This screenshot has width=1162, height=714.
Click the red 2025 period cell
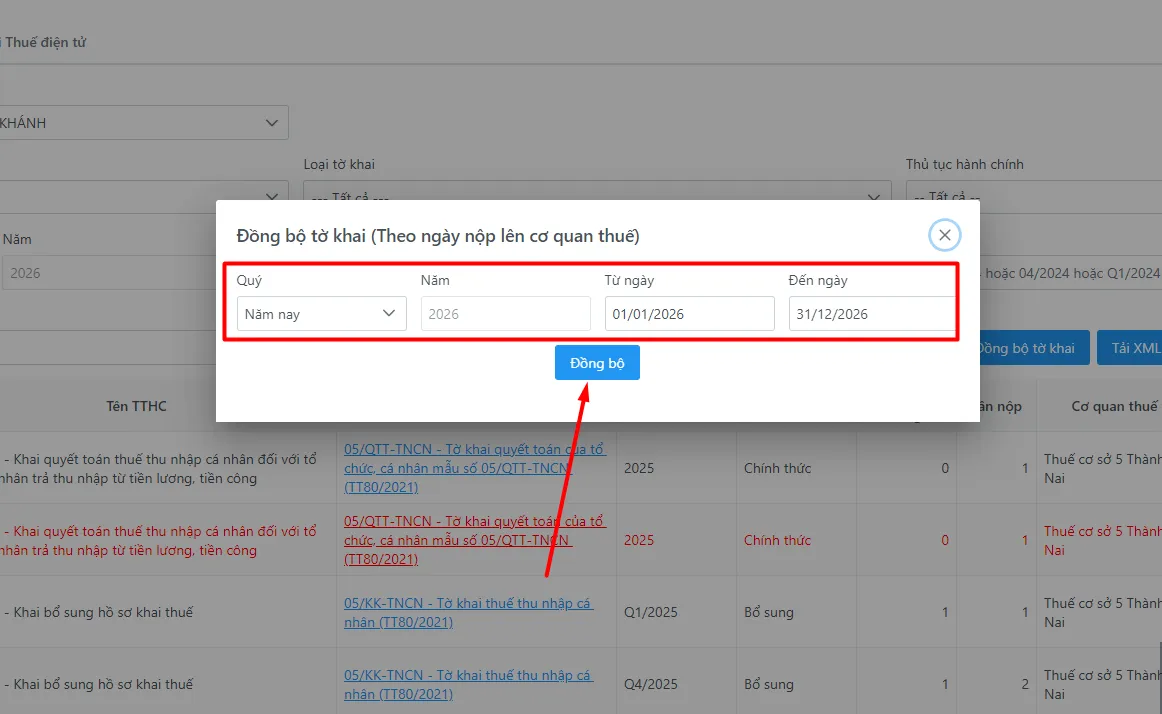click(x=639, y=540)
